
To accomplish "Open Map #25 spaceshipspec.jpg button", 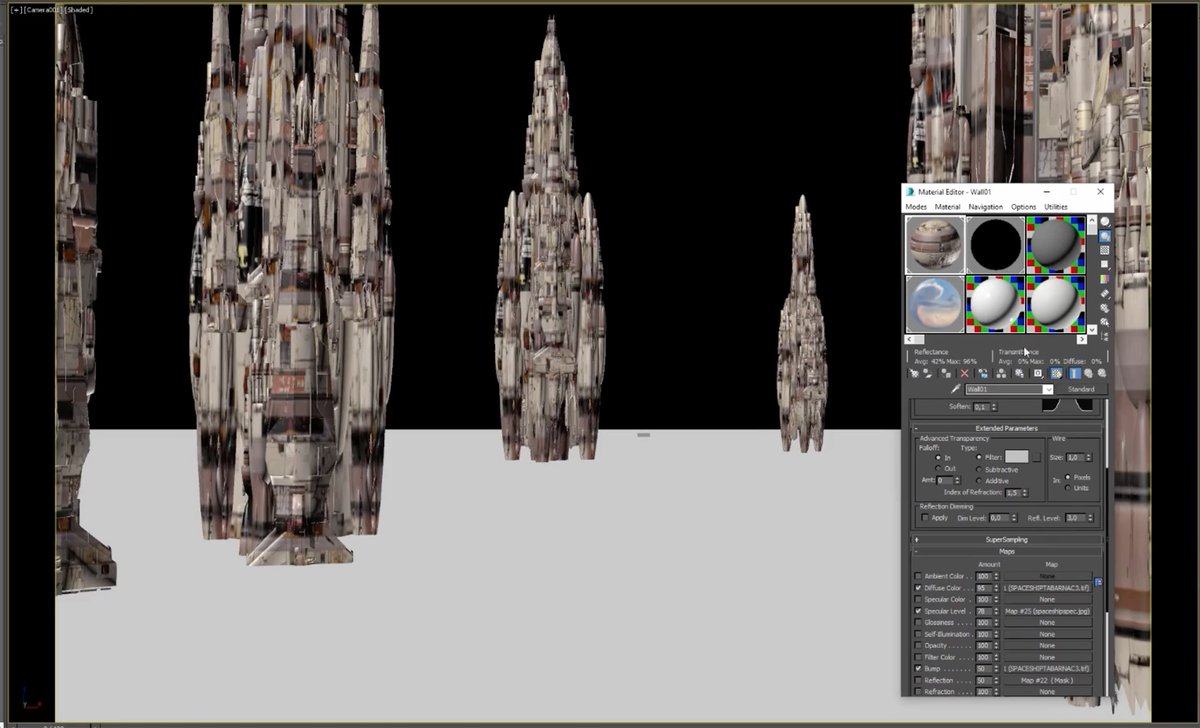I will (x=1047, y=611).
